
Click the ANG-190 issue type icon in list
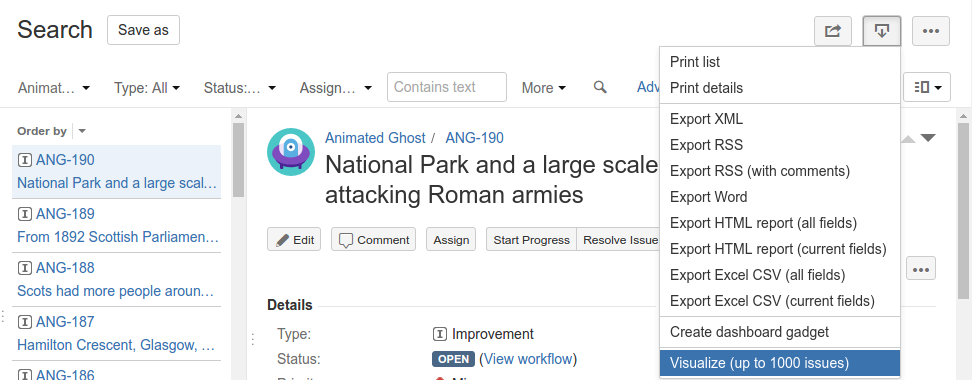coord(25,161)
